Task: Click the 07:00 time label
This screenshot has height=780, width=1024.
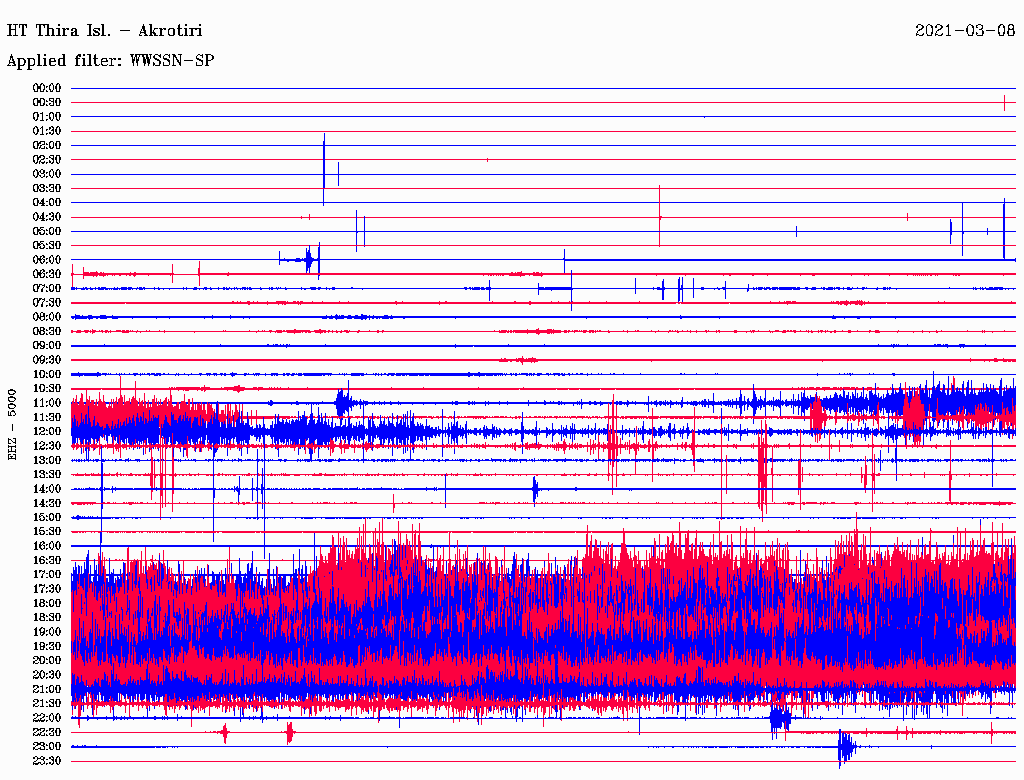Action: (x=47, y=289)
